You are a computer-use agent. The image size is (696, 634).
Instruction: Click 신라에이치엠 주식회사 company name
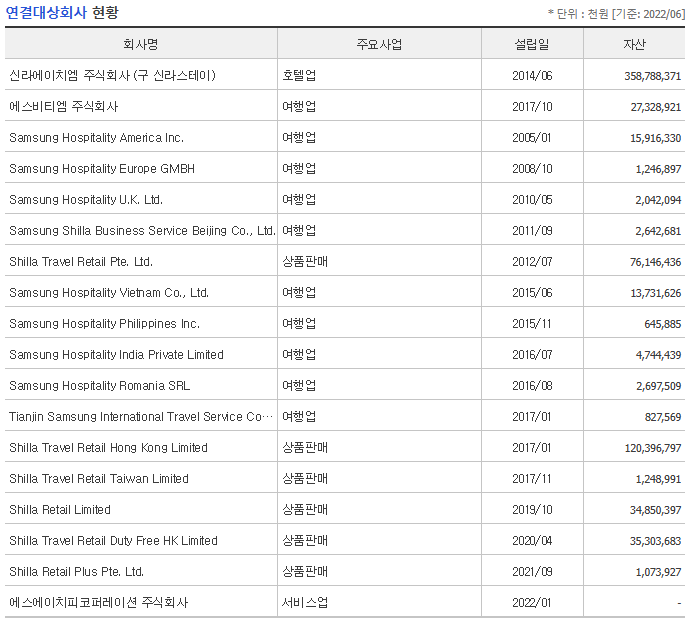[x=112, y=75]
